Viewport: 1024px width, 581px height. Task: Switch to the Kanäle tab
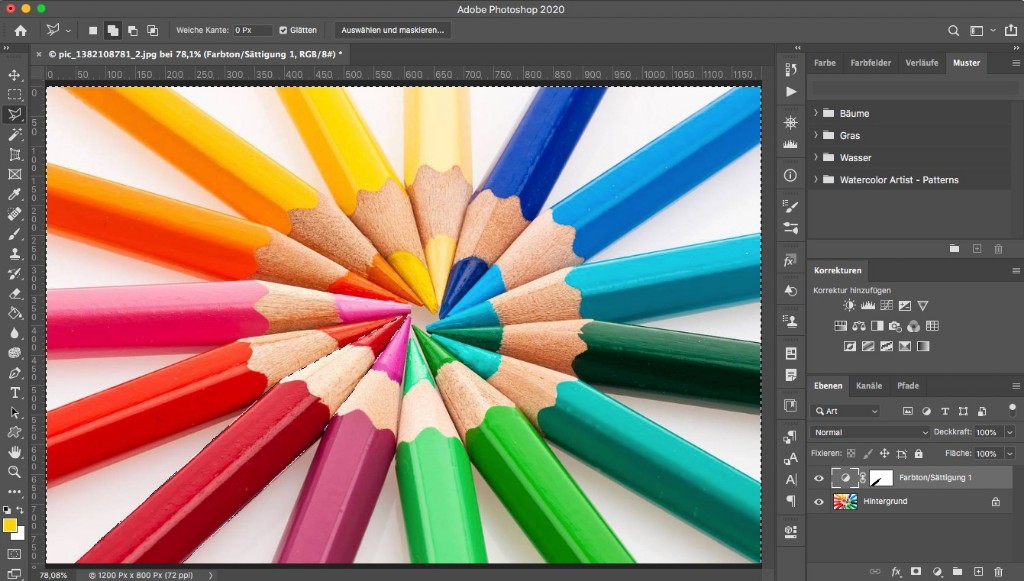click(869, 385)
